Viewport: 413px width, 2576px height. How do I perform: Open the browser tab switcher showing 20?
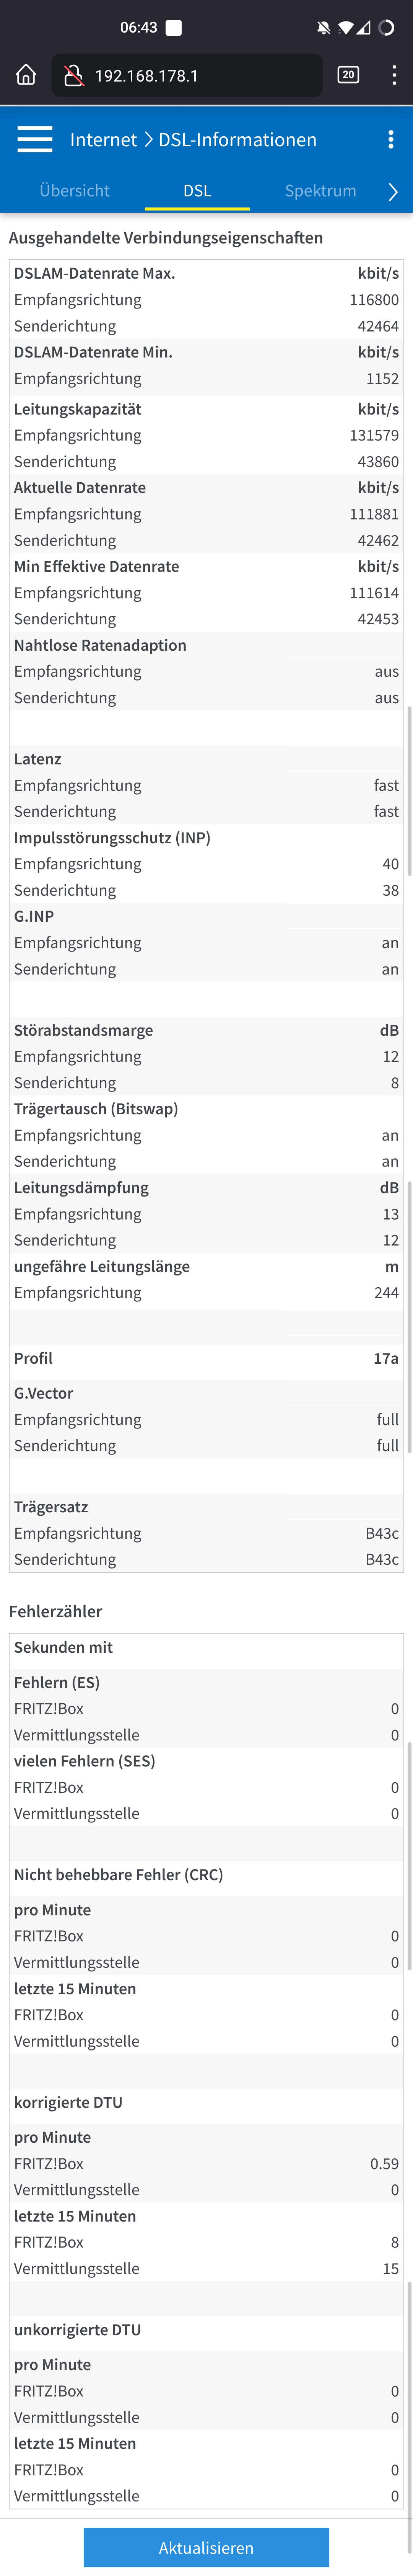pyautogui.click(x=348, y=75)
